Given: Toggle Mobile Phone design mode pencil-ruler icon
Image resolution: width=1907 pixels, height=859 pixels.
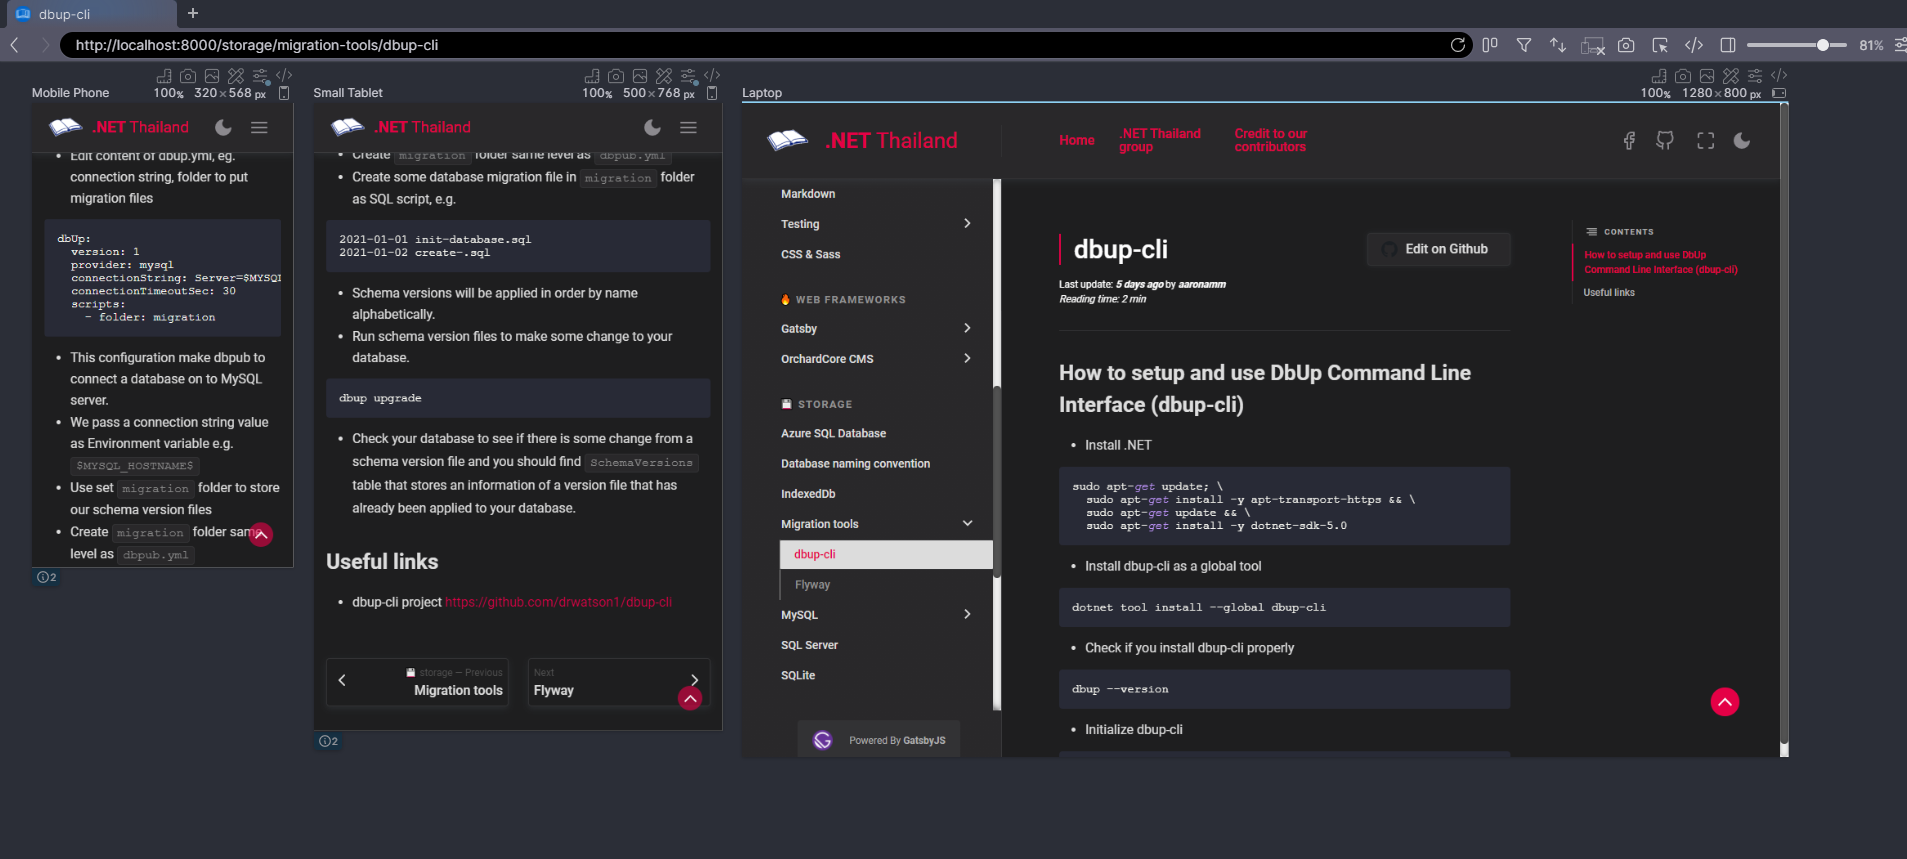Looking at the screenshot, I should pos(236,76).
